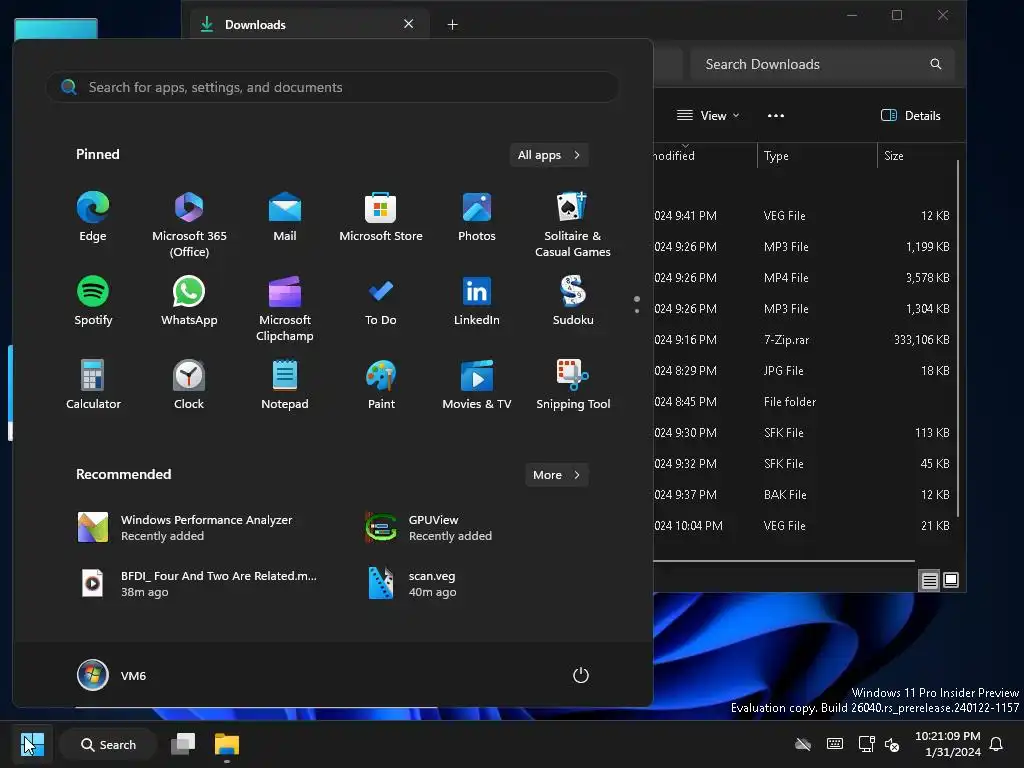The image size is (1024, 768).
Task: Open taskbar Search box
Action: [x=108, y=744]
